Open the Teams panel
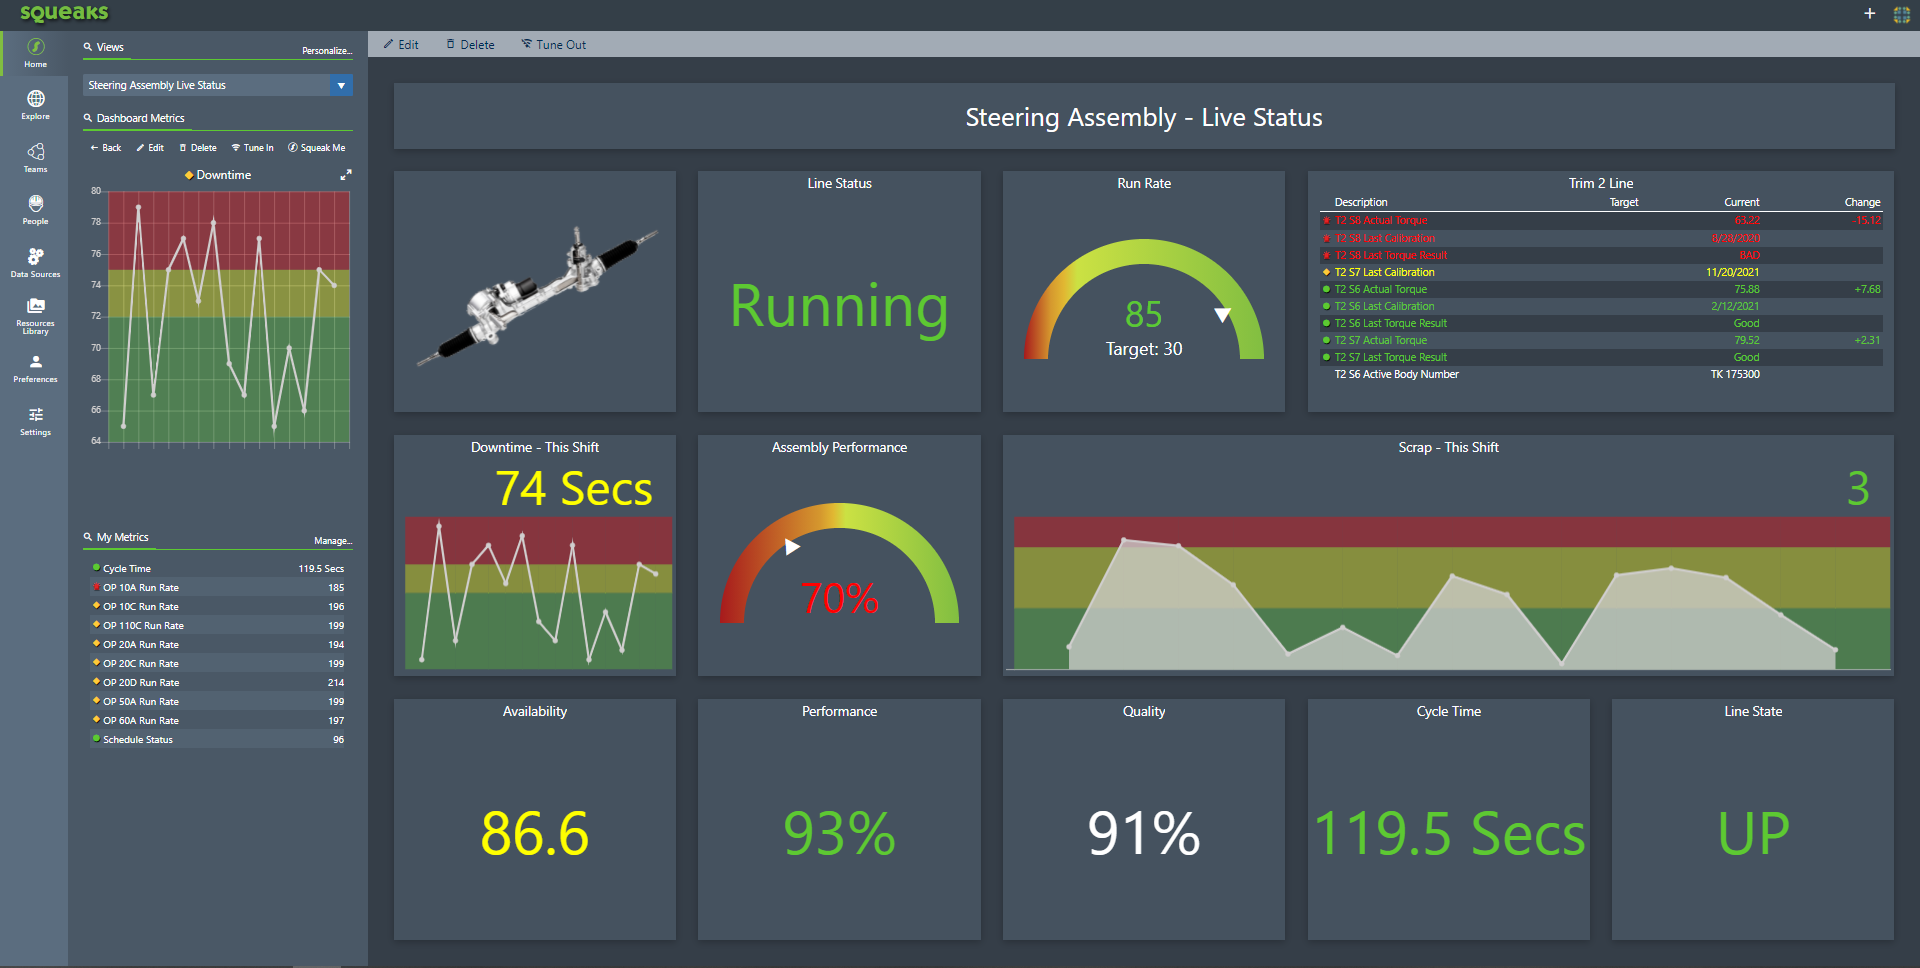Viewport: 1920px width, 968px height. pos(35,158)
